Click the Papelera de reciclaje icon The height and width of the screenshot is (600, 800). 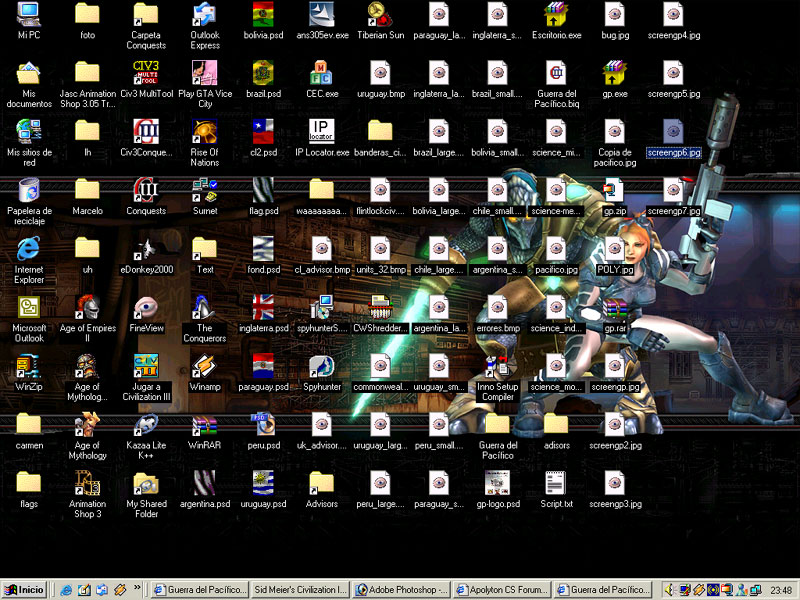[29, 190]
